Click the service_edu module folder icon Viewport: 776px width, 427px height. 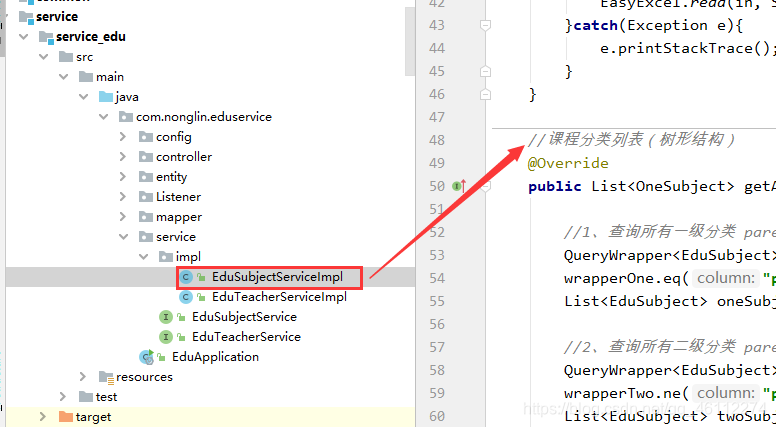pyautogui.click(x=46, y=37)
